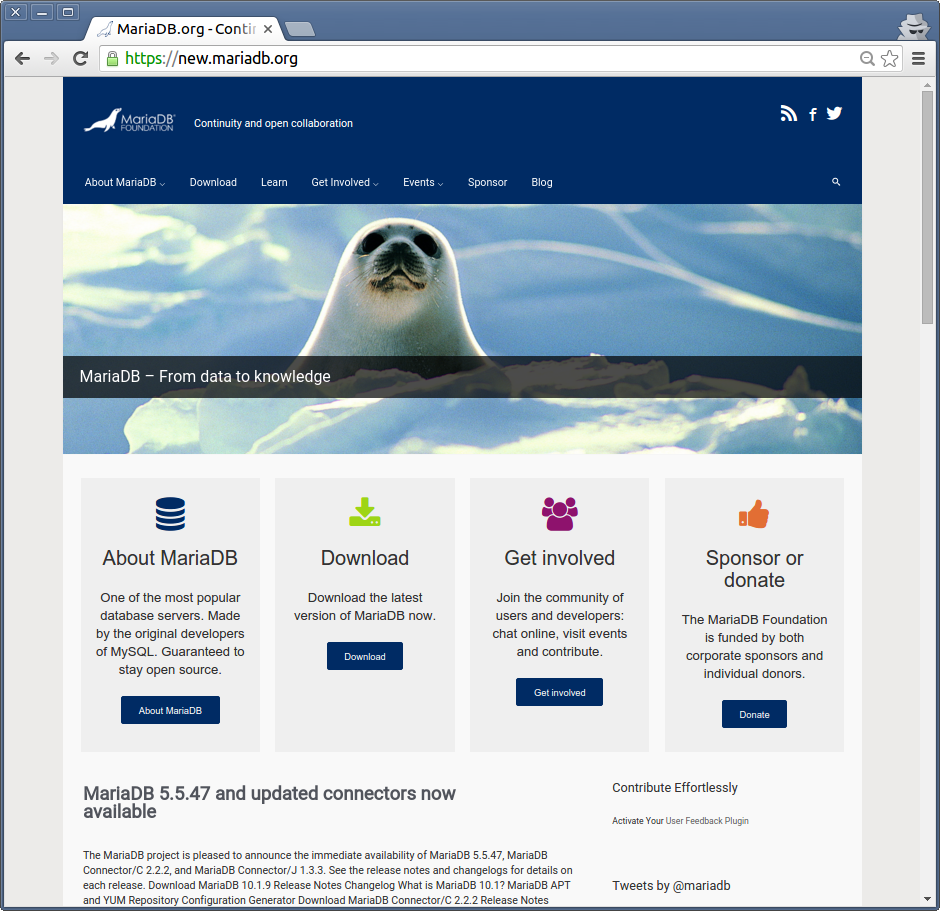The height and width of the screenshot is (911, 940).
Task: Click the blue database stack icon
Action: 170,514
